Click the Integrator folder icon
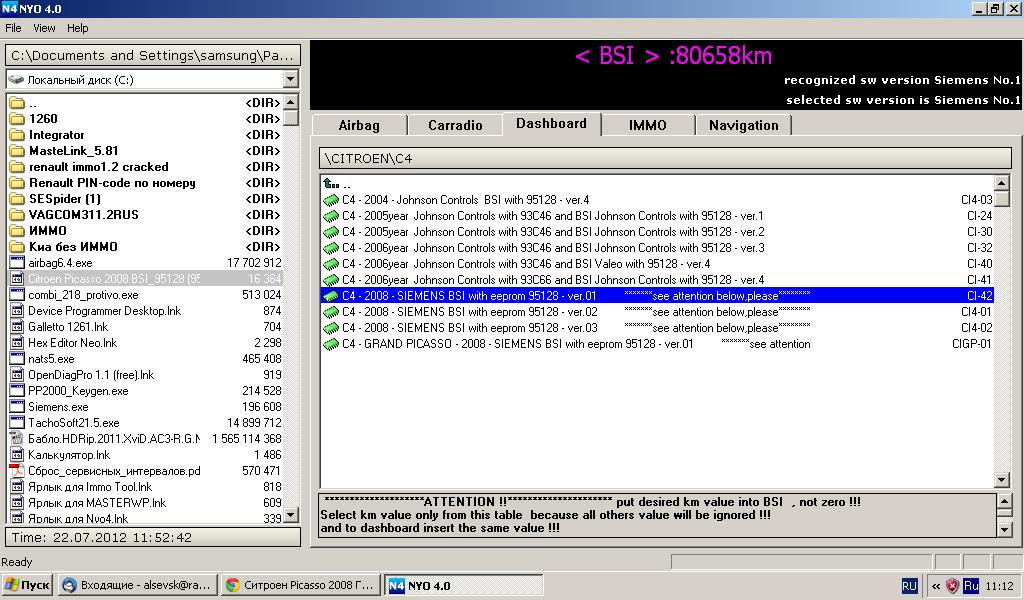Viewport: 1024px width, 600px height. pos(16,135)
